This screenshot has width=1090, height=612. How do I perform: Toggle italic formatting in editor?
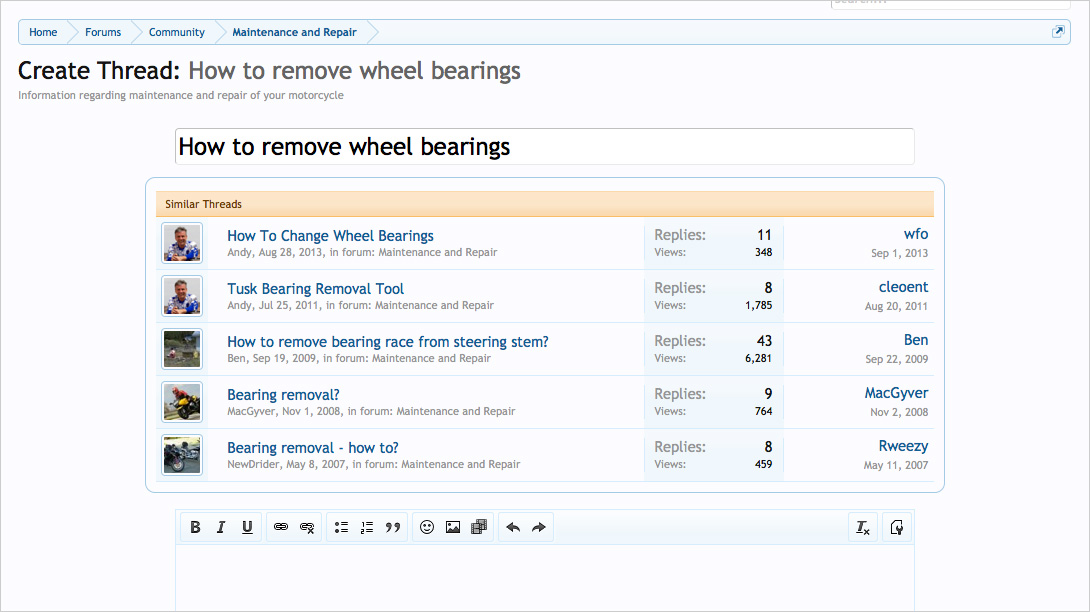click(221, 527)
